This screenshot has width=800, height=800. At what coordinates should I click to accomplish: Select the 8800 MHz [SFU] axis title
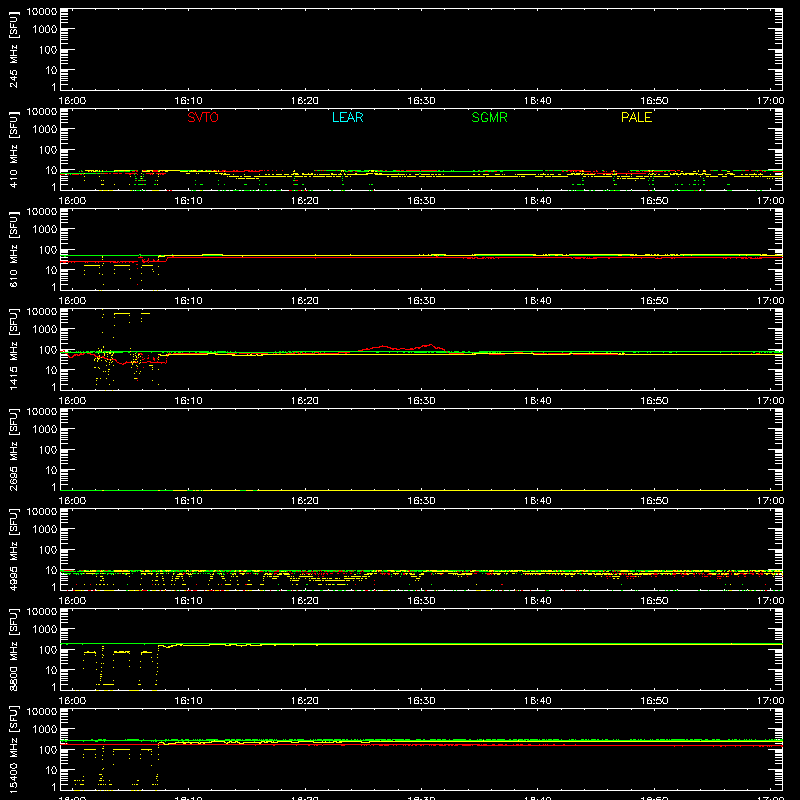point(13,650)
